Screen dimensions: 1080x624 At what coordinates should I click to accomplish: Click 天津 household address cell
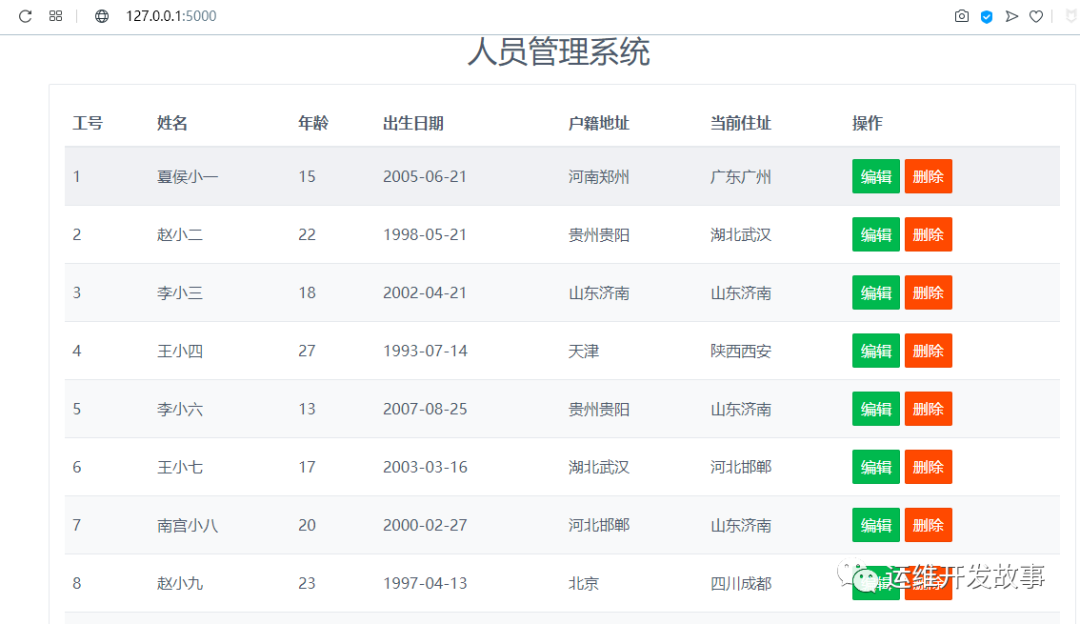(x=583, y=351)
